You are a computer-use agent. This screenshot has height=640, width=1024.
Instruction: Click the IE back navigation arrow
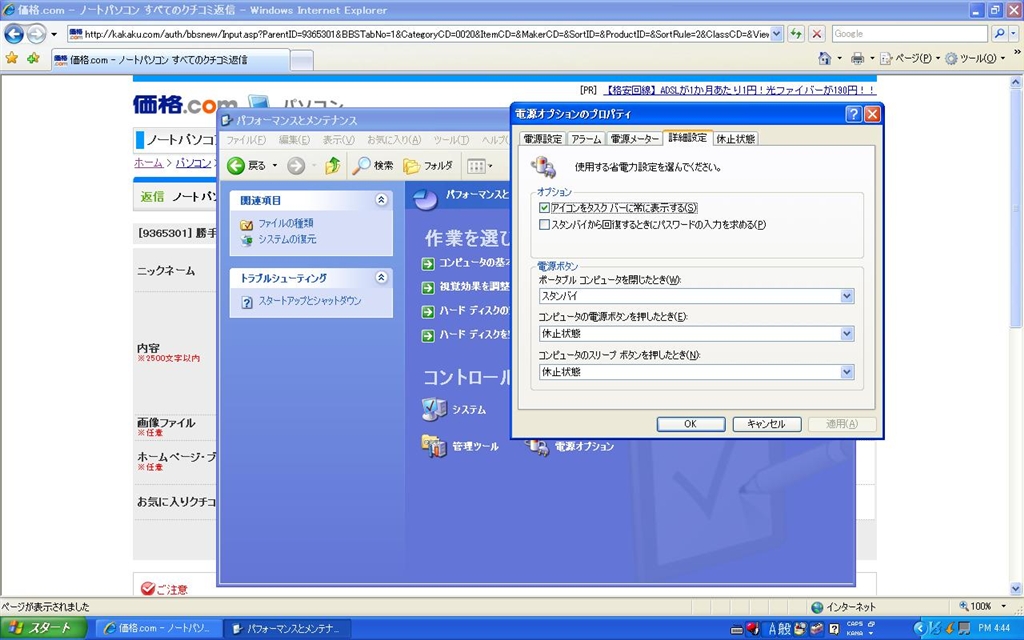14,33
